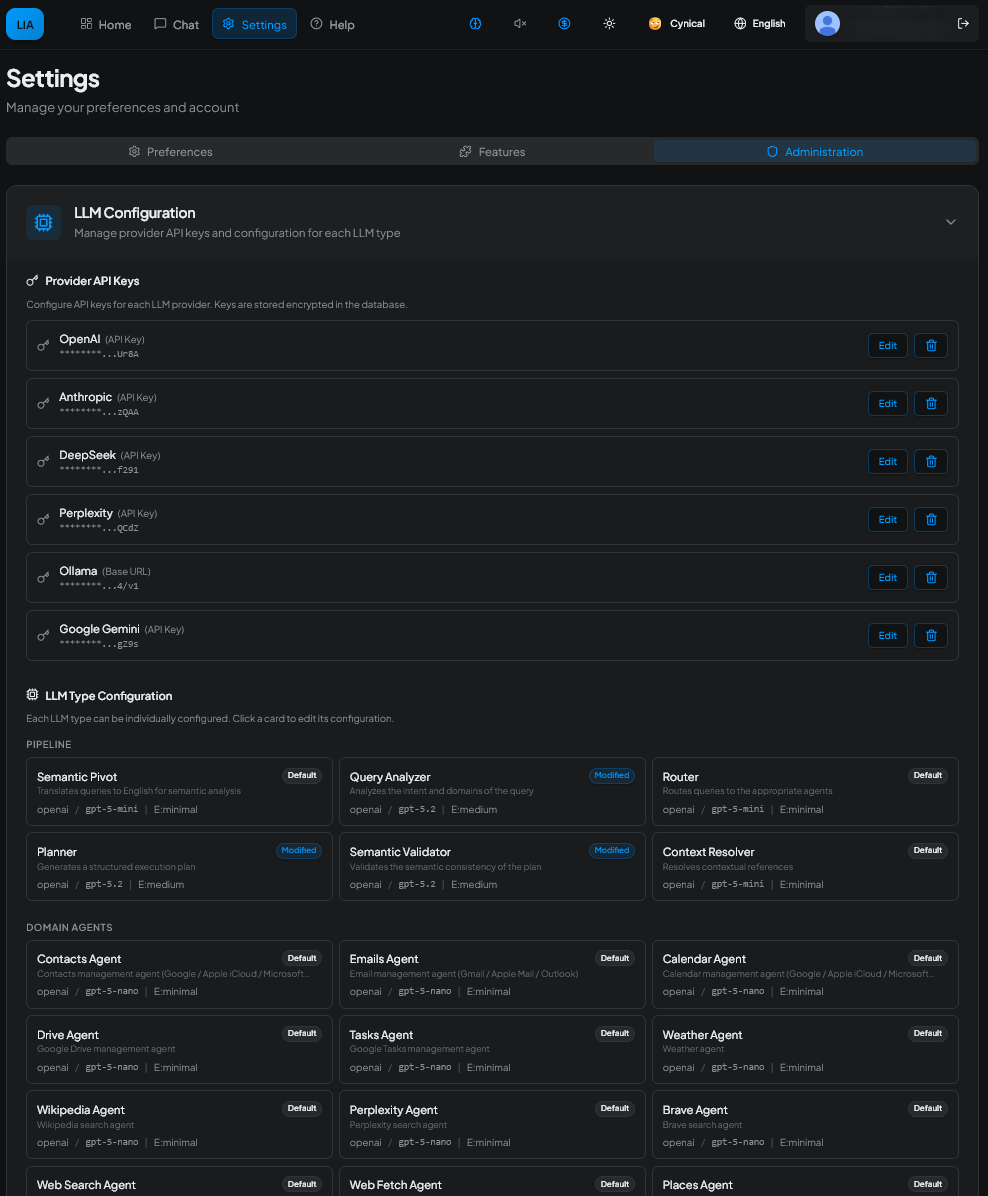Delete the DeepSeek API key via trash icon
988x1196 pixels.
[930, 461]
